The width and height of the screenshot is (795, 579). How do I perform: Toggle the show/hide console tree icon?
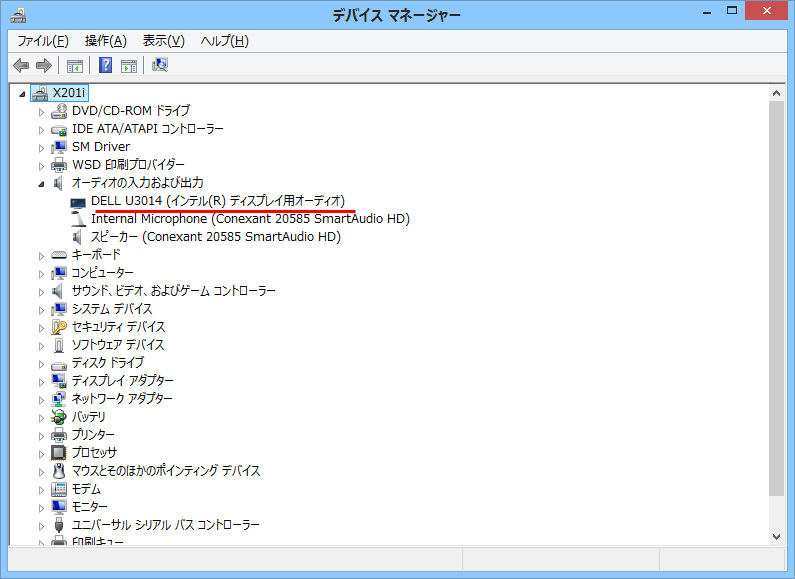pyautogui.click(x=74, y=66)
